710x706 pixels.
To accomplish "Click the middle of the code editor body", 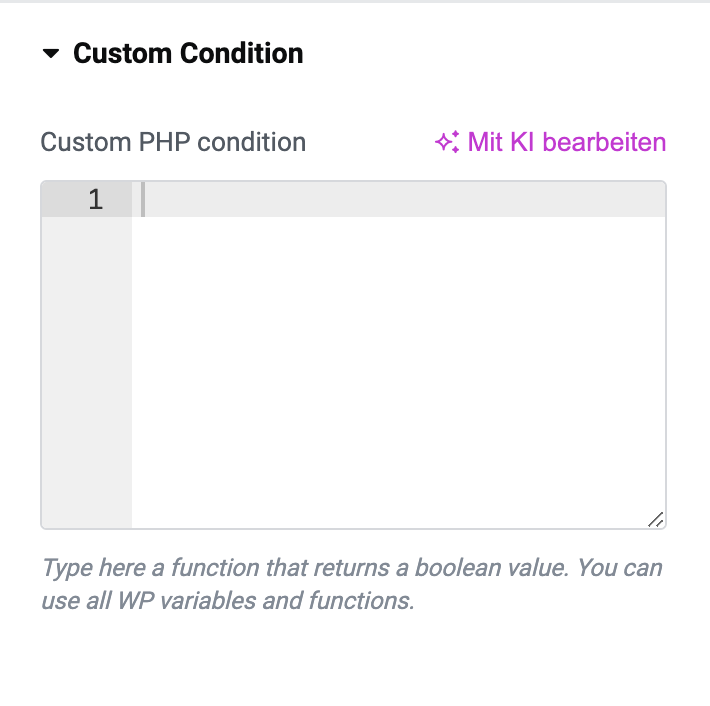I will [x=353, y=355].
